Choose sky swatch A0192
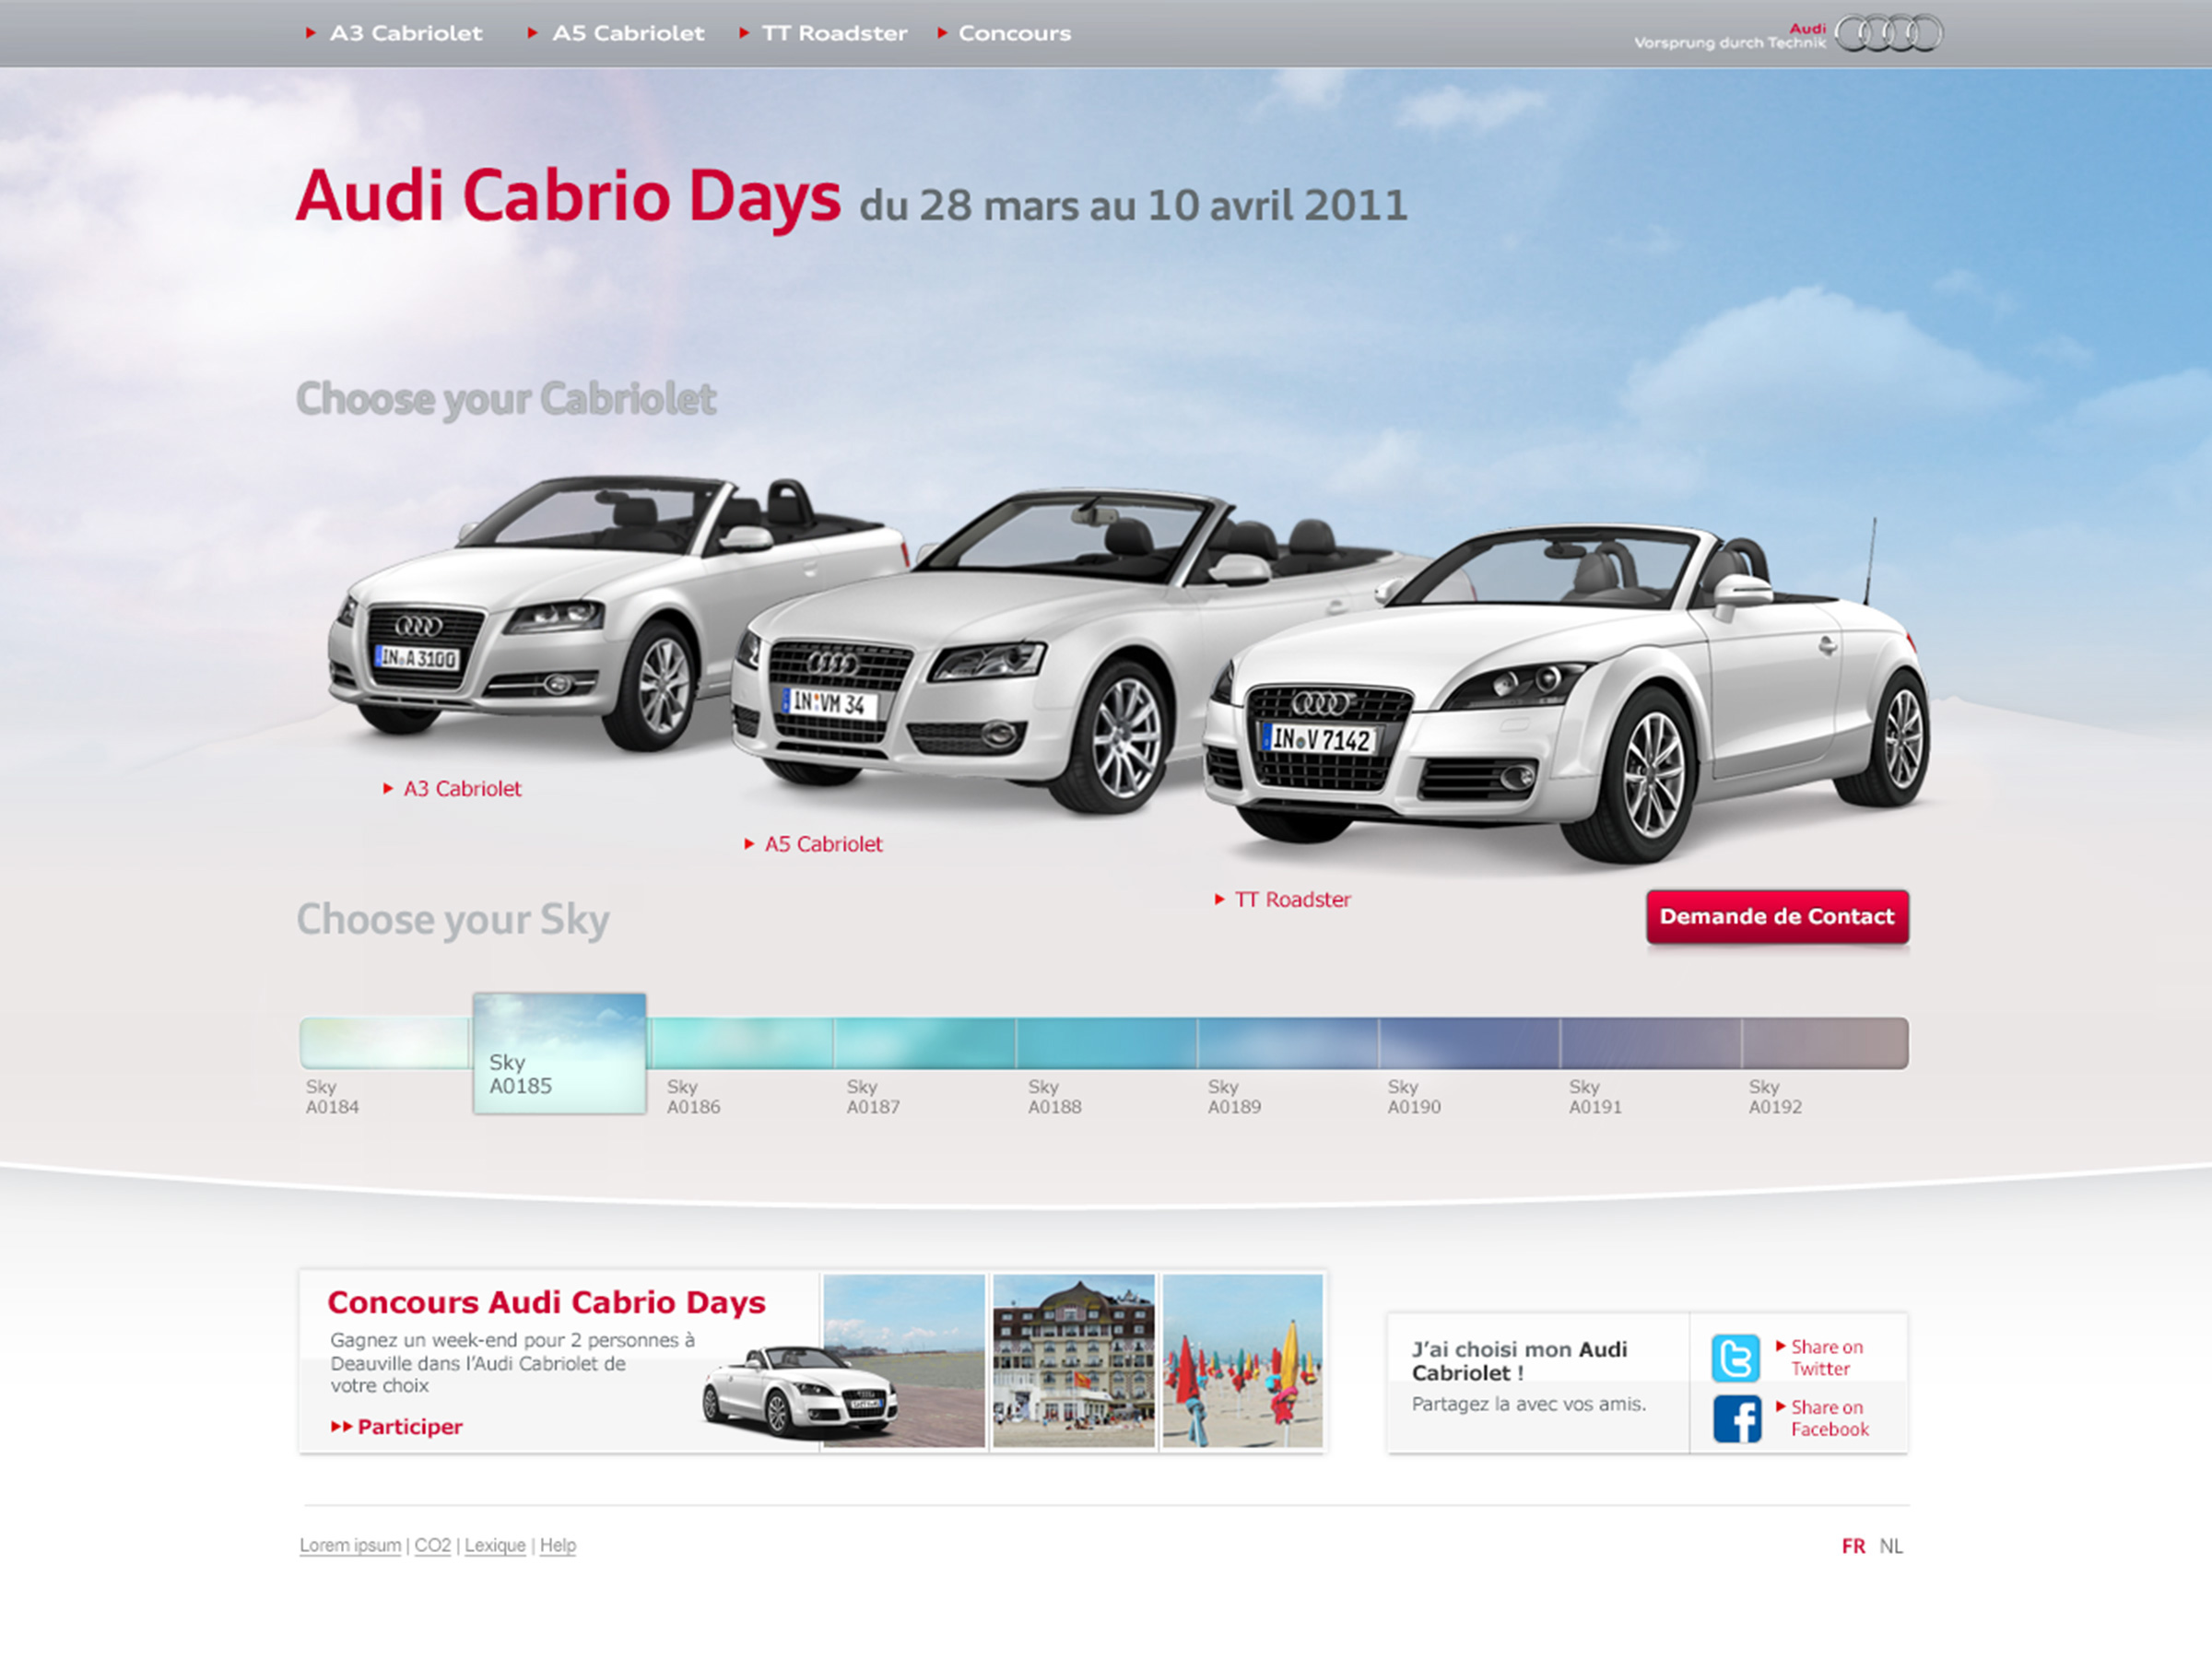This screenshot has height=1659, width=2212. point(1826,1043)
